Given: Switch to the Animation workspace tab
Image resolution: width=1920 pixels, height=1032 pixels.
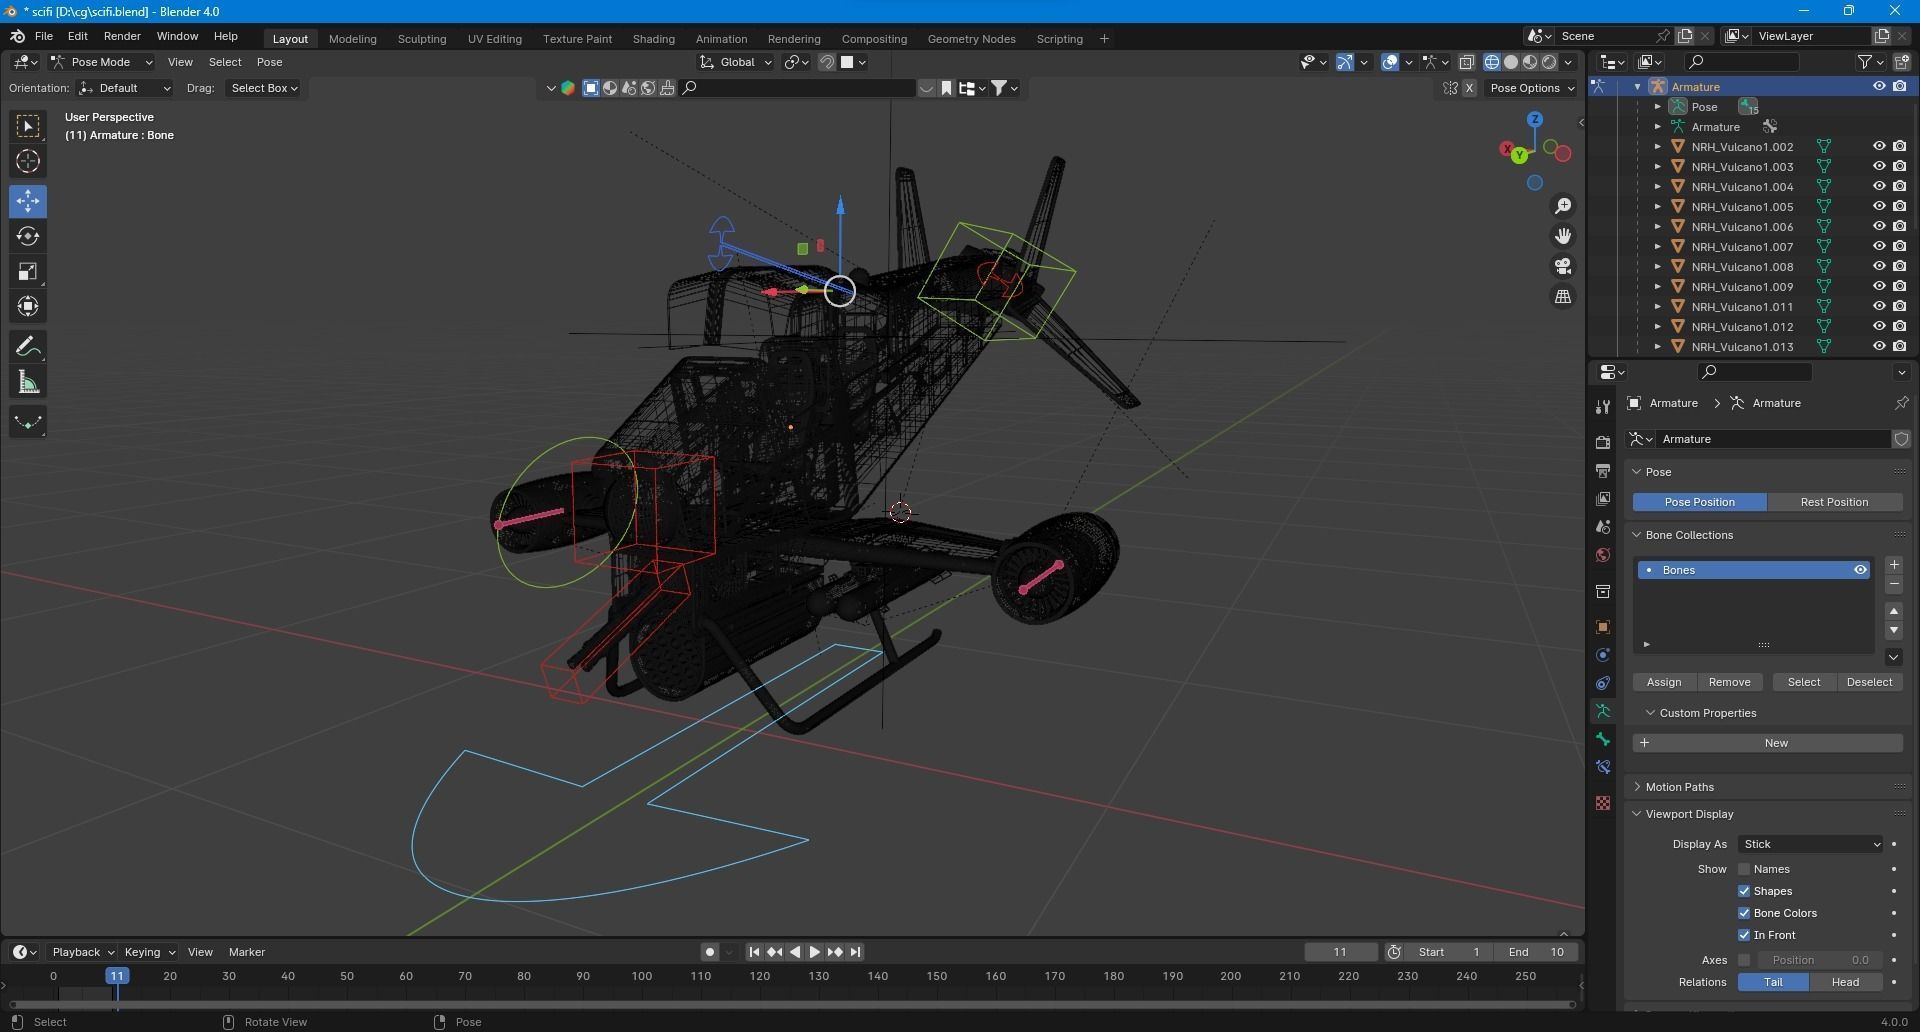Looking at the screenshot, I should [721, 39].
